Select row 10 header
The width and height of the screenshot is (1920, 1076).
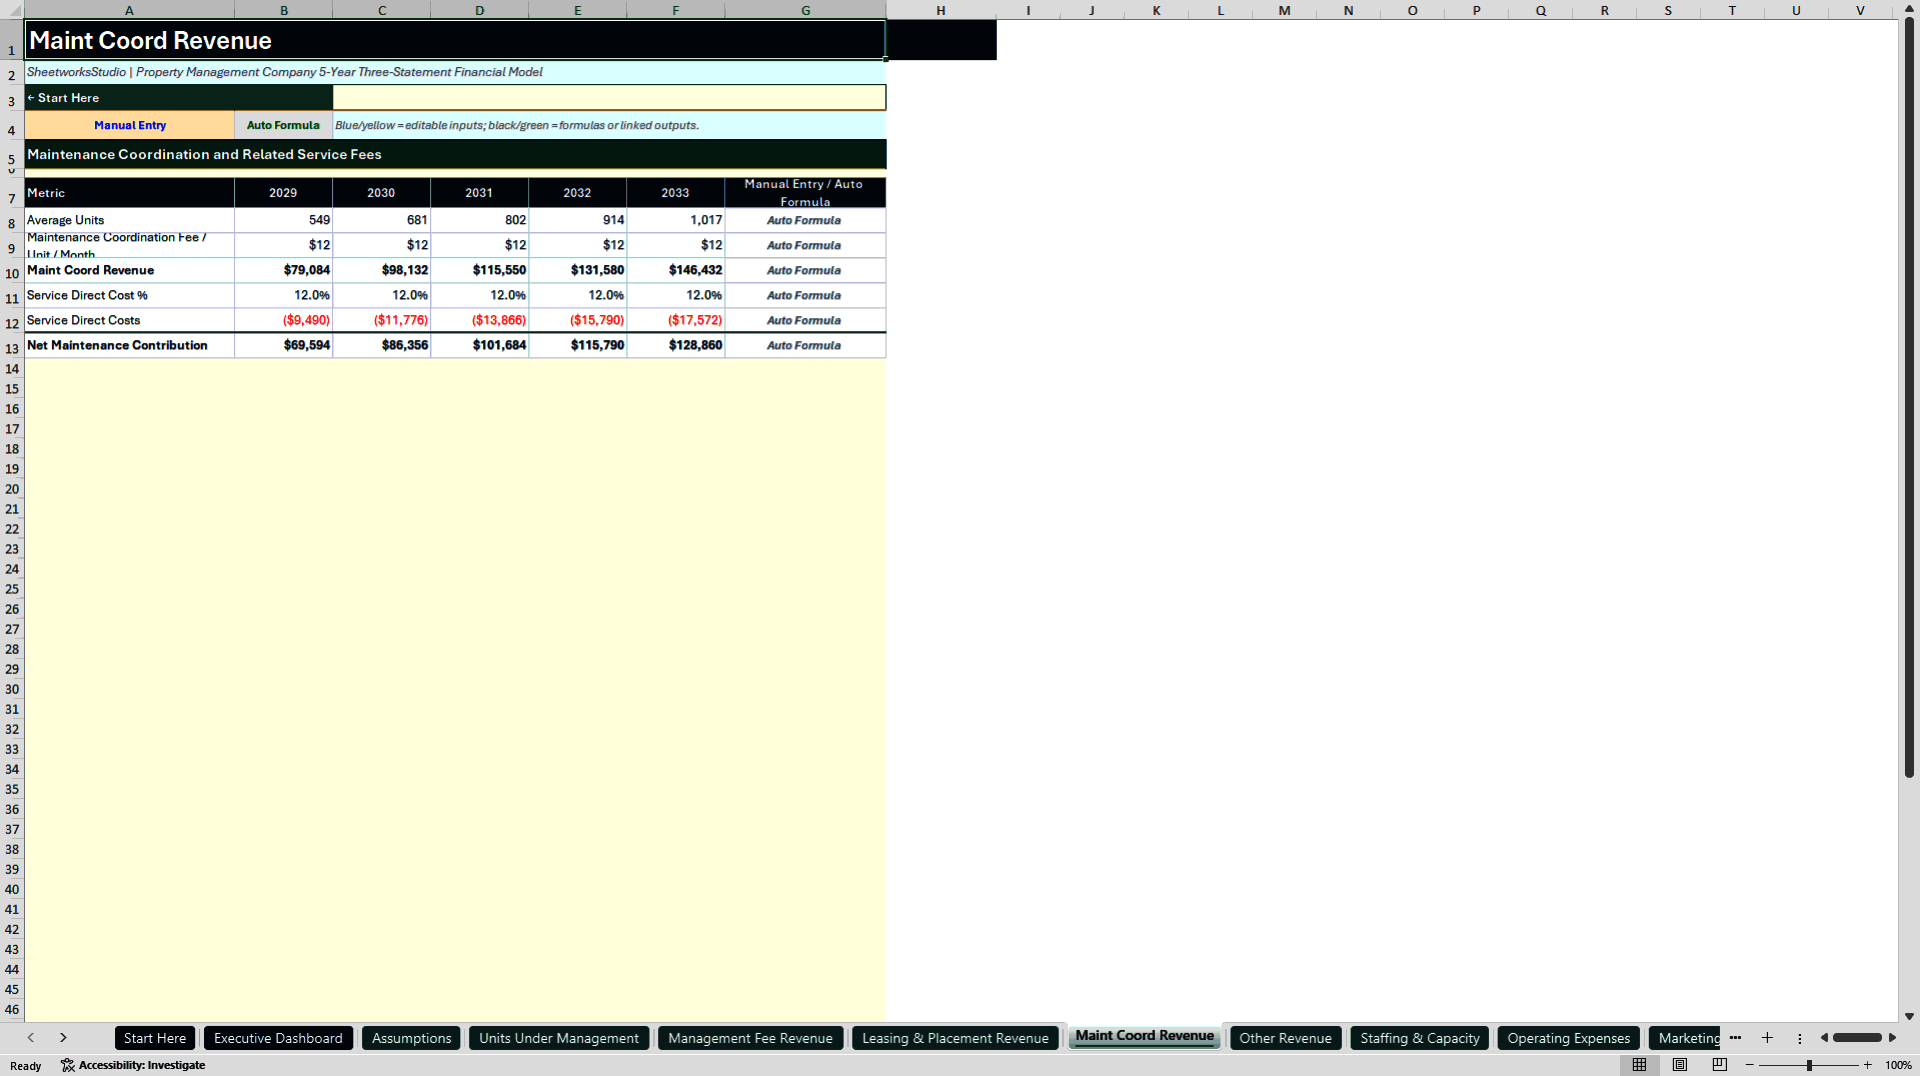pos(12,272)
